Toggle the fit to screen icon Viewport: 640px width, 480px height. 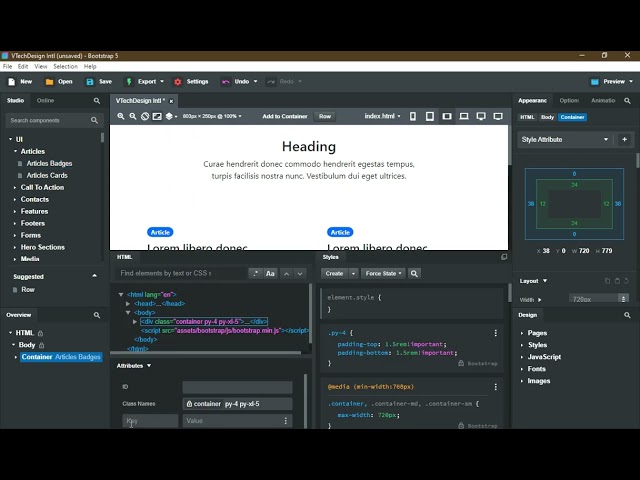tap(157, 116)
